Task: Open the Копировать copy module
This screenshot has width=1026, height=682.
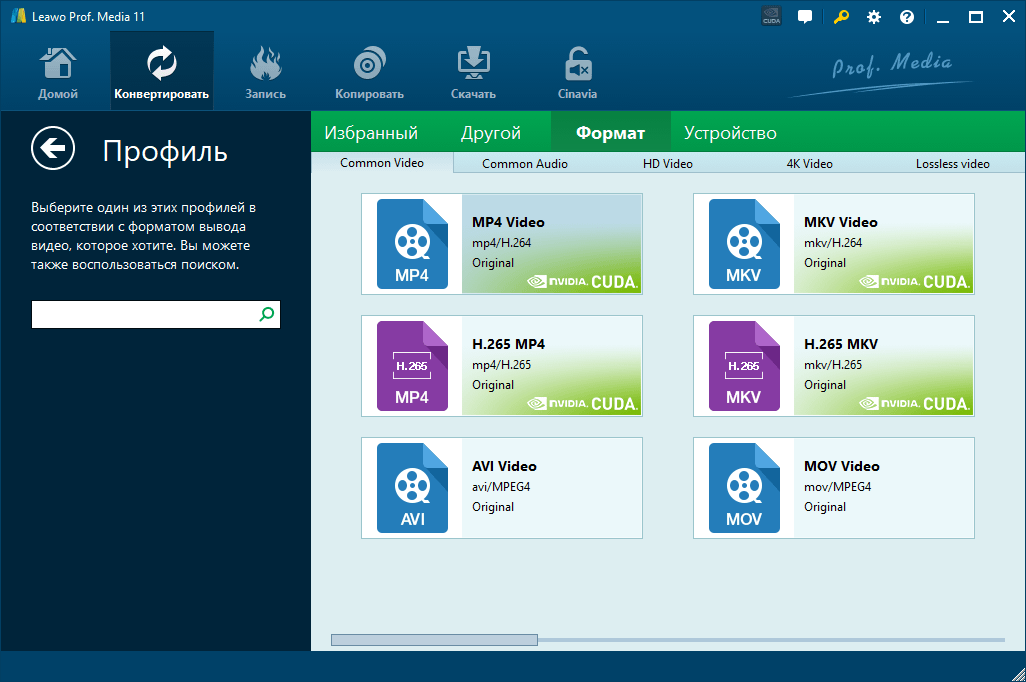Action: (x=369, y=72)
